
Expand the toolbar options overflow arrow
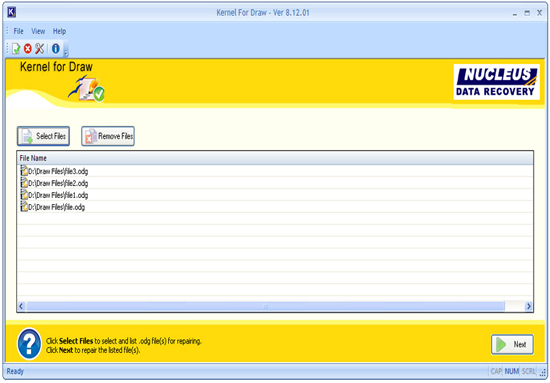coord(66,49)
